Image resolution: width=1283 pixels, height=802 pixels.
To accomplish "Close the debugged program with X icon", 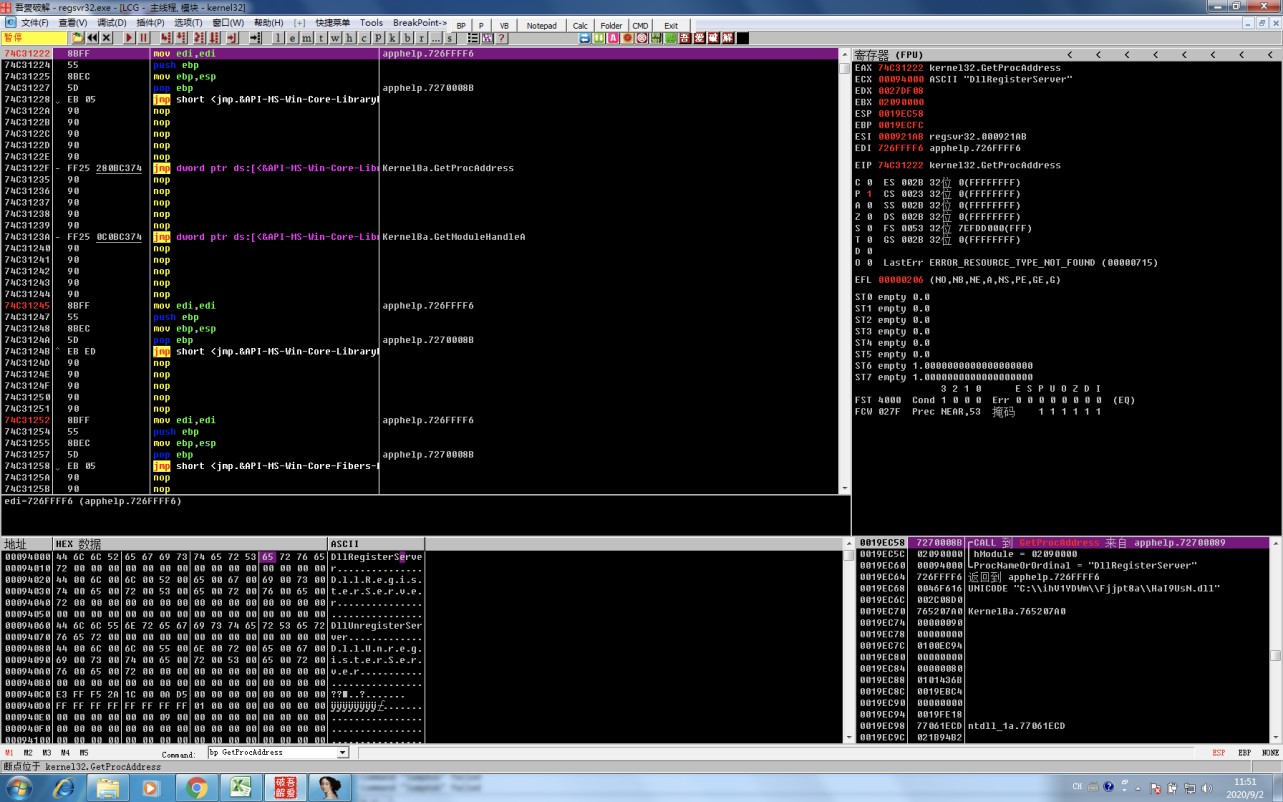I will 106,38.
